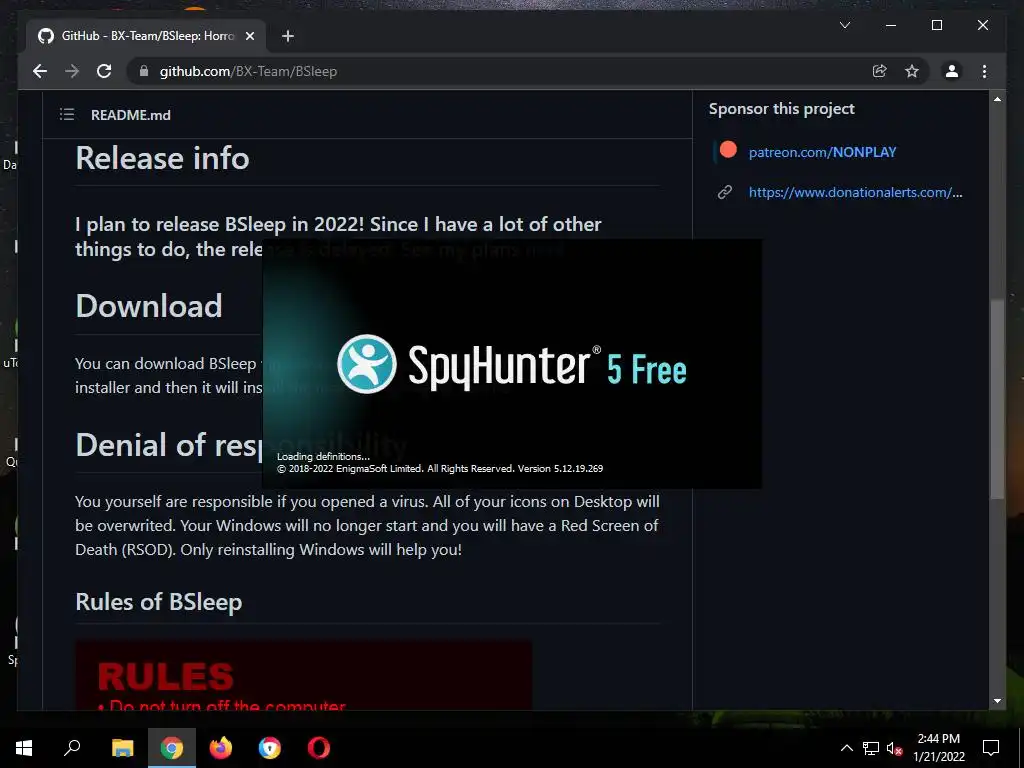The height and width of the screenshot is (768, 1024).
Task: Click the forward navigation arrow
Action: coord(72,71)
